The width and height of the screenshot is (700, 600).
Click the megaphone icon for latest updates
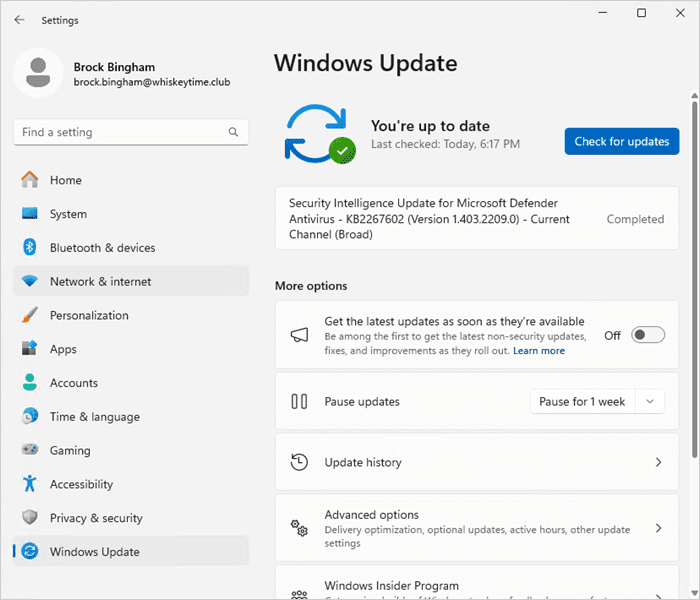point(299,335)
